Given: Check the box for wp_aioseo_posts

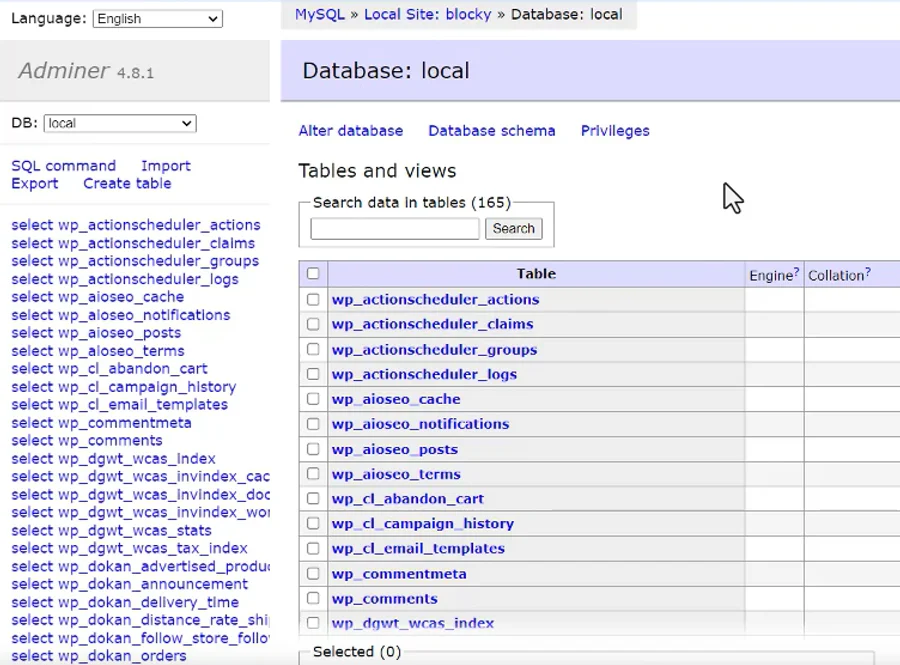Looking at the screenshot, I should click(313, 449).
